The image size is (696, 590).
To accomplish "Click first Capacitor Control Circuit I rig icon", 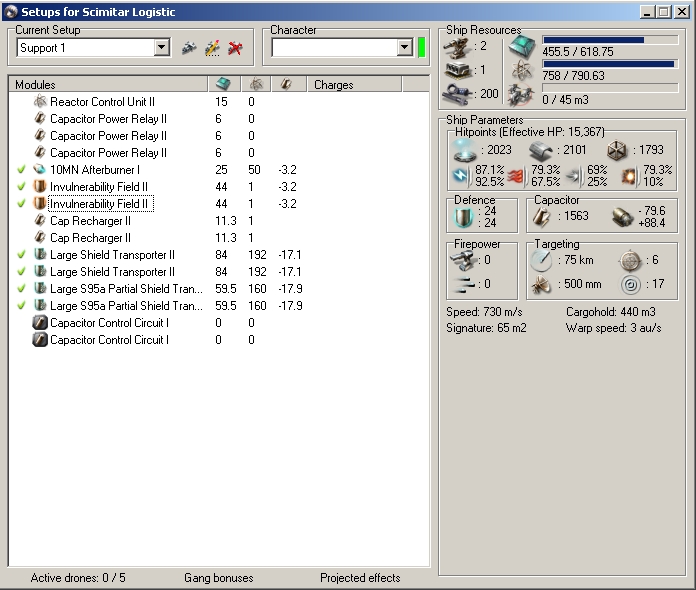I will coord(40,322).
